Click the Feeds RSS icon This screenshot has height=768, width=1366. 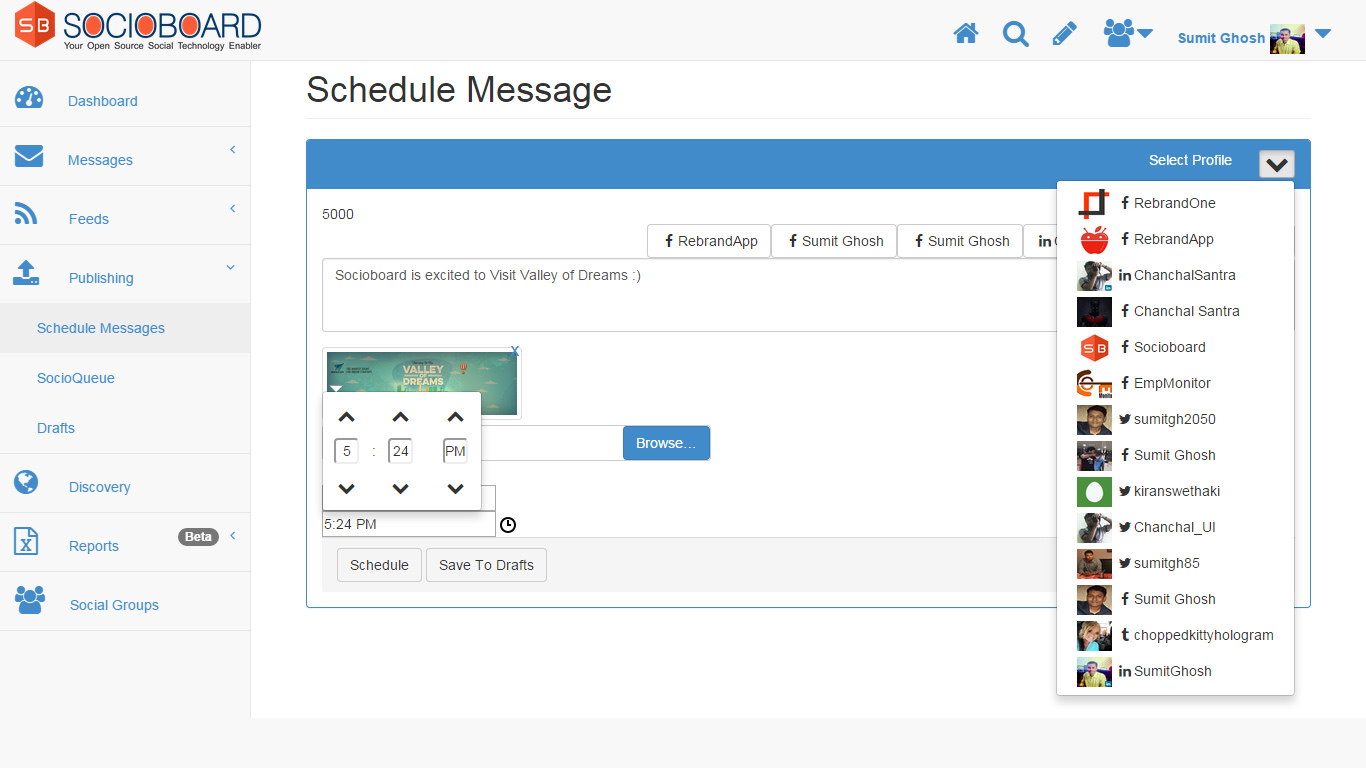[26, 214]
